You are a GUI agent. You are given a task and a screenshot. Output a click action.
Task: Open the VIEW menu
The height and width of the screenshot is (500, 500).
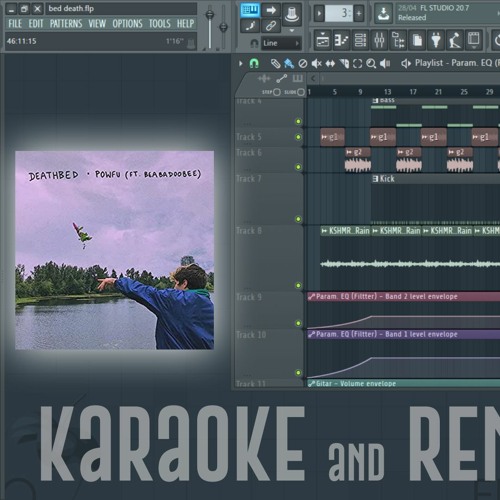(97, 24)
